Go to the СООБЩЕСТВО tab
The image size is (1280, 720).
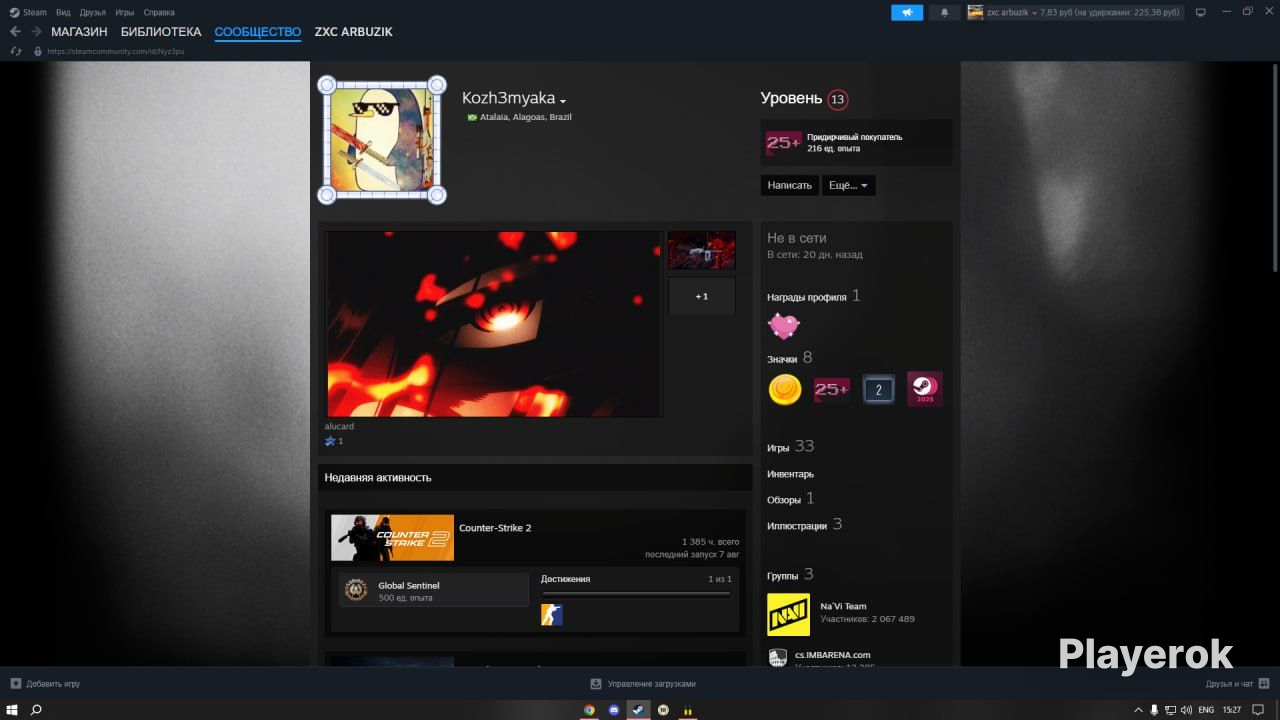pyautogui.click(x=258, y=32)
